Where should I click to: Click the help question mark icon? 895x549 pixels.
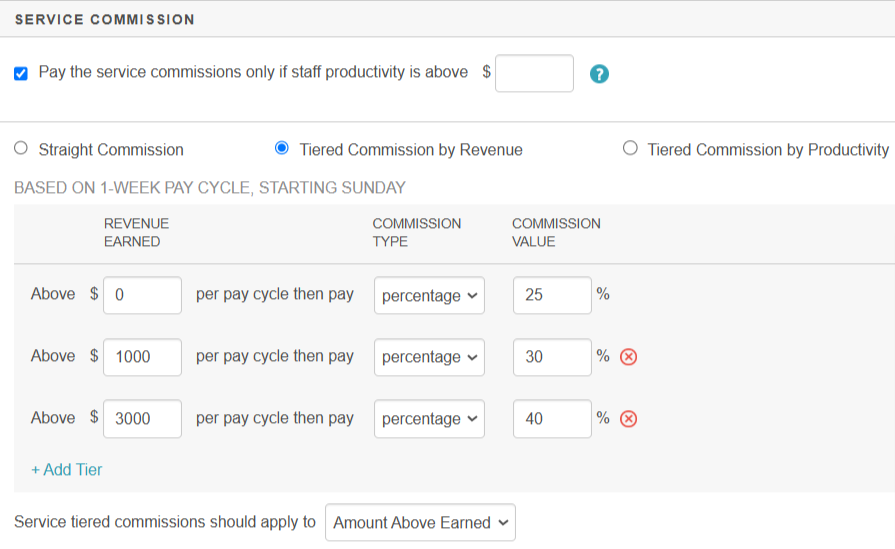tap(599, 74)
